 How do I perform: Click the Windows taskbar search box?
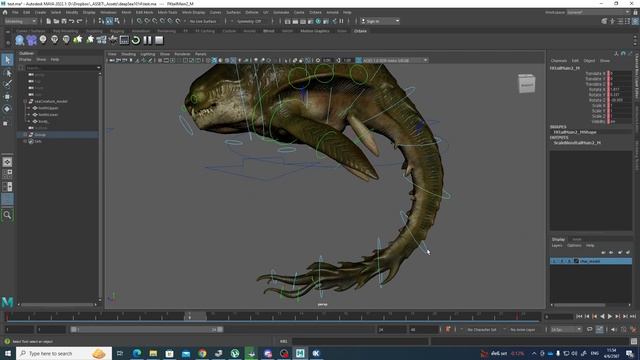coord(64,353)
